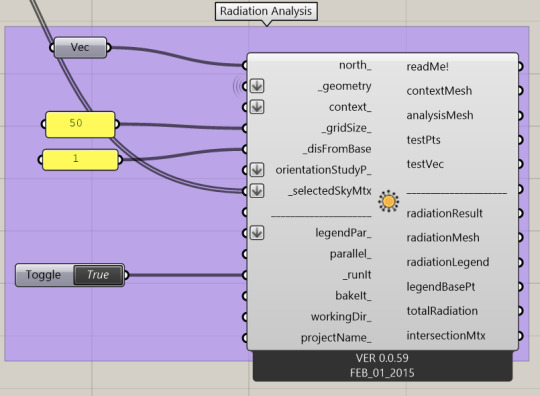Click the arrow icon next to legendPar_
Image resolution: width=540 pixels, height=396 pixels.
[x=257, y=233]
